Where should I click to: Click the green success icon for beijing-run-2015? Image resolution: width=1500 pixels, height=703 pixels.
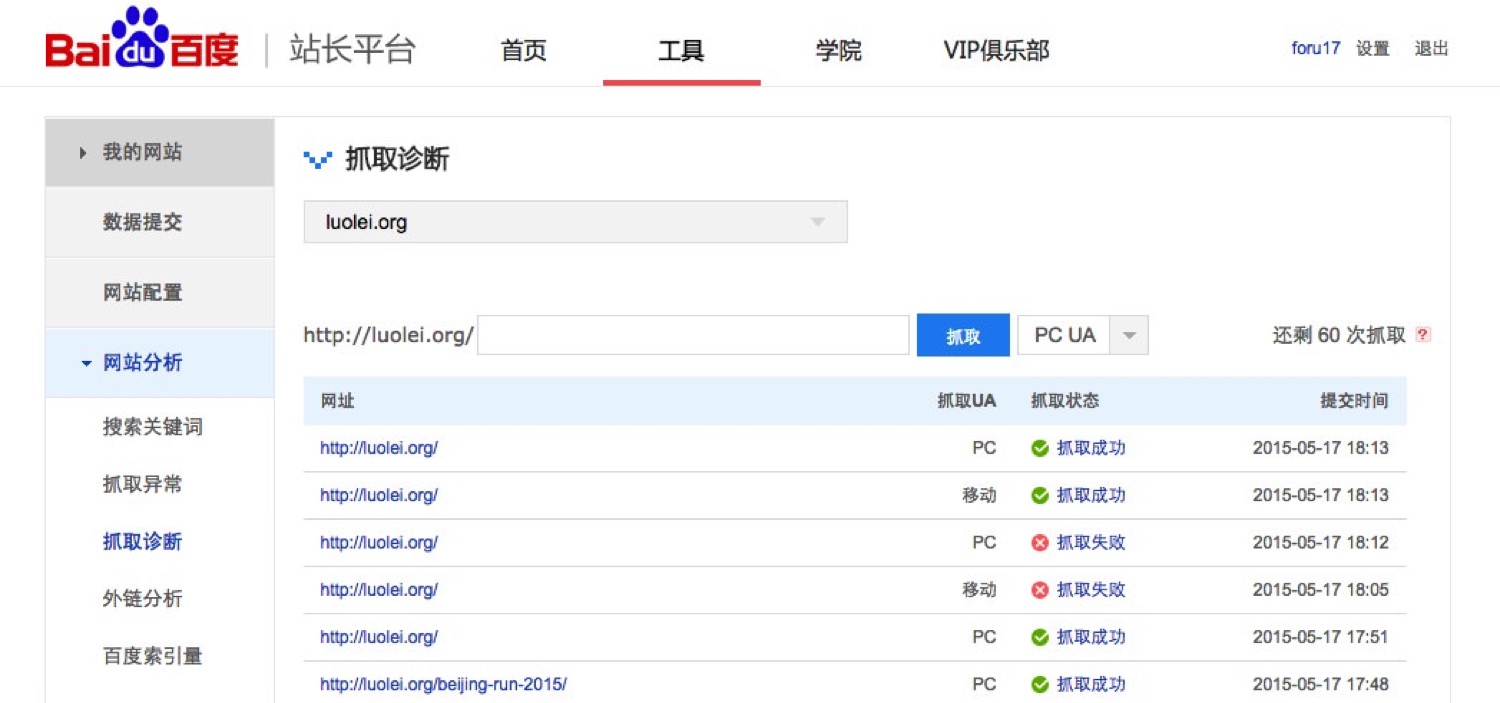pyautogui.click(x=1040, y=685)
